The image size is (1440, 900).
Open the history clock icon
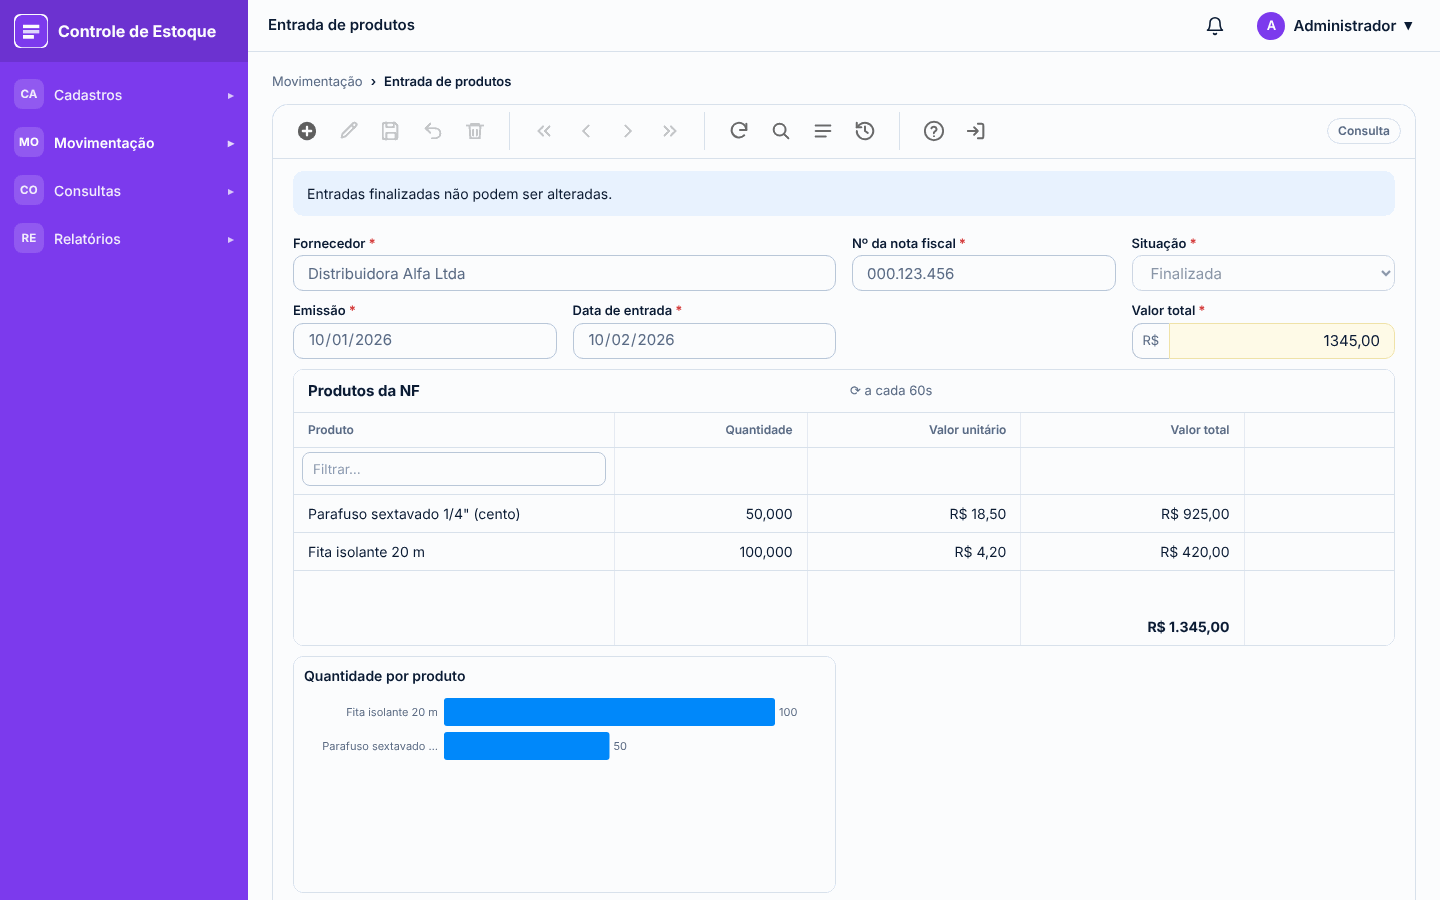click(865, 131)
